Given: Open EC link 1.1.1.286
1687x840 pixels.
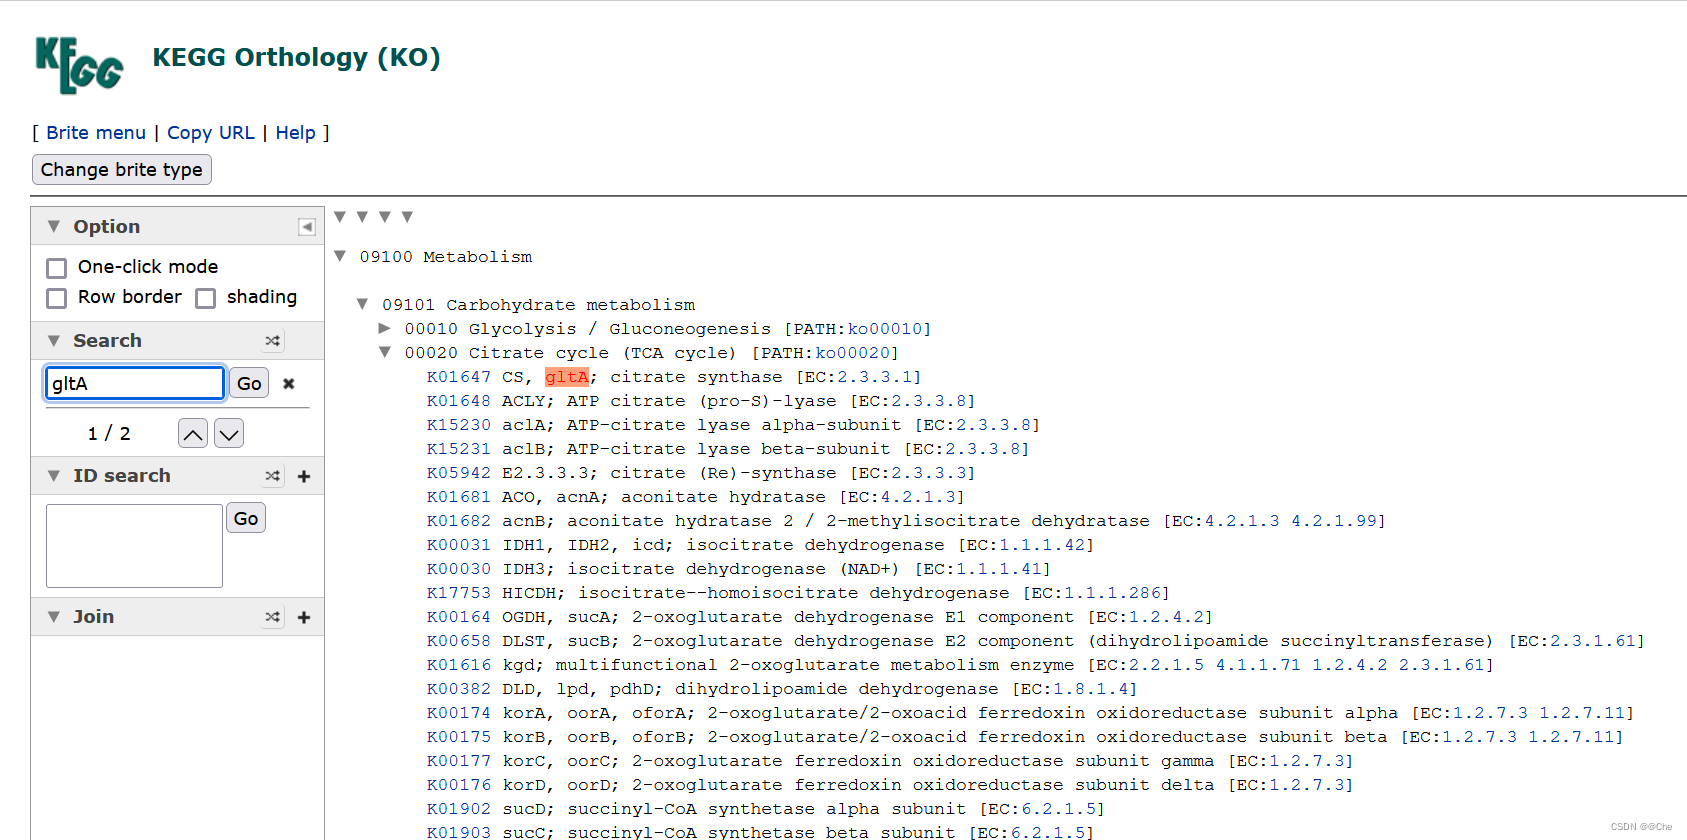Looking at the screenshot, I should pos(1112,593).
